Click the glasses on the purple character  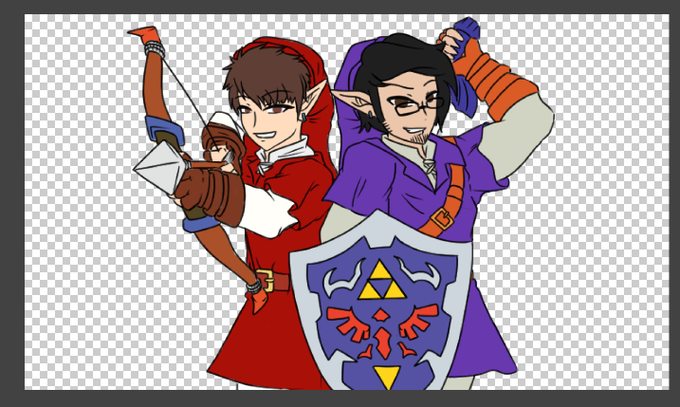click(x=417, y=106)
